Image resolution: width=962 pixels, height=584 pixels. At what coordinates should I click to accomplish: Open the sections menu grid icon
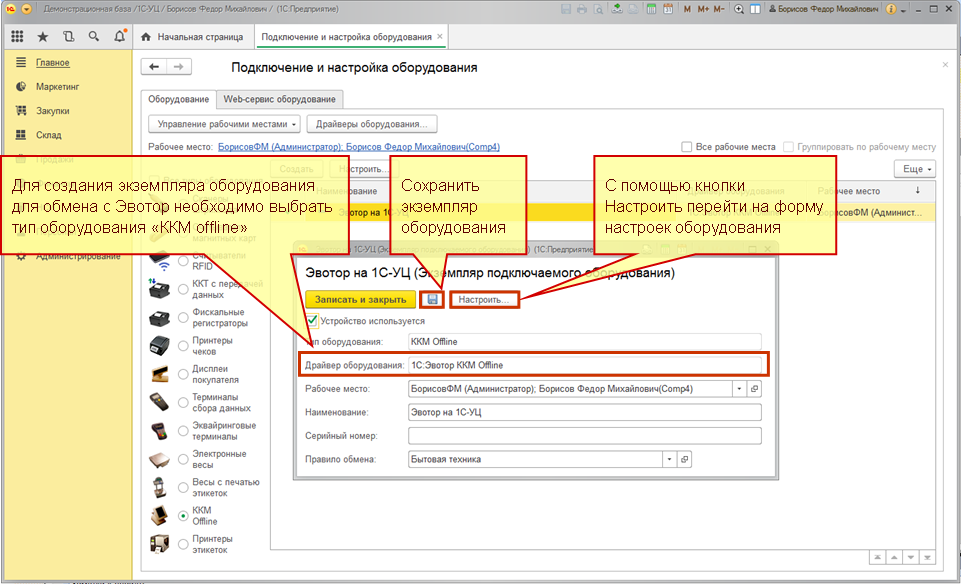[x=18, y=37]
